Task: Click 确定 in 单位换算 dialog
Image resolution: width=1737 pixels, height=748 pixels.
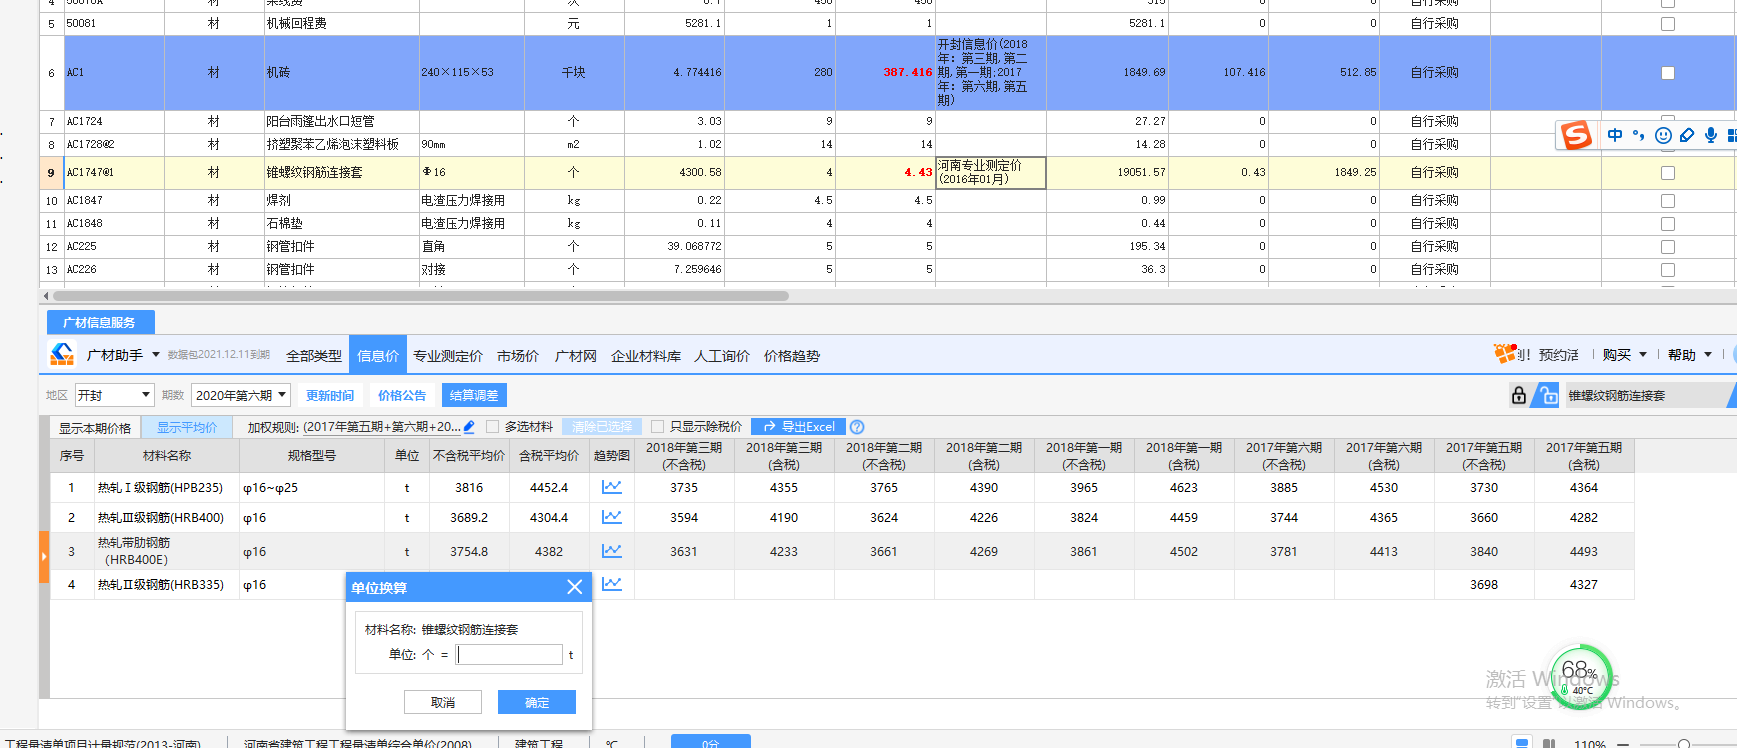Action: point(537,702)
